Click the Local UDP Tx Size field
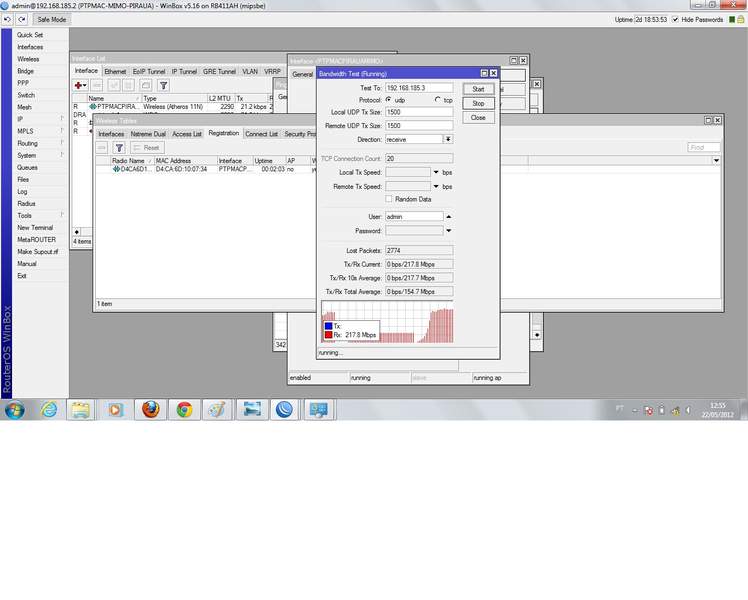This screenshot has width=748, height=600. (419, 112)
